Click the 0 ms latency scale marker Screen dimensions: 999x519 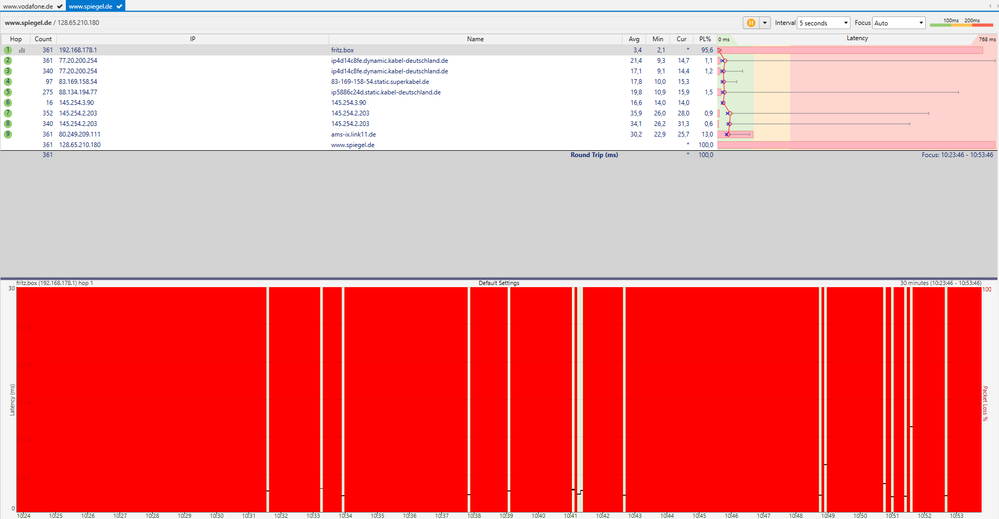tap(724, 39)
